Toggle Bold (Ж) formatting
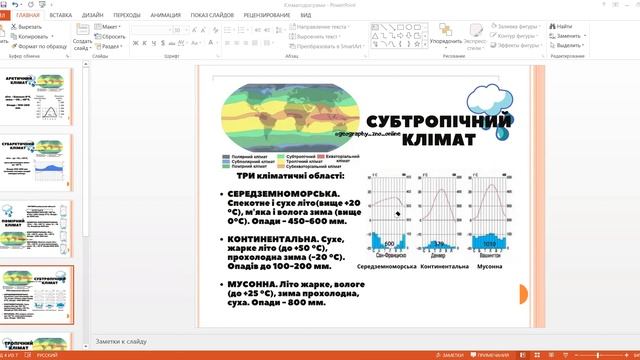 (x=136, y=43)
